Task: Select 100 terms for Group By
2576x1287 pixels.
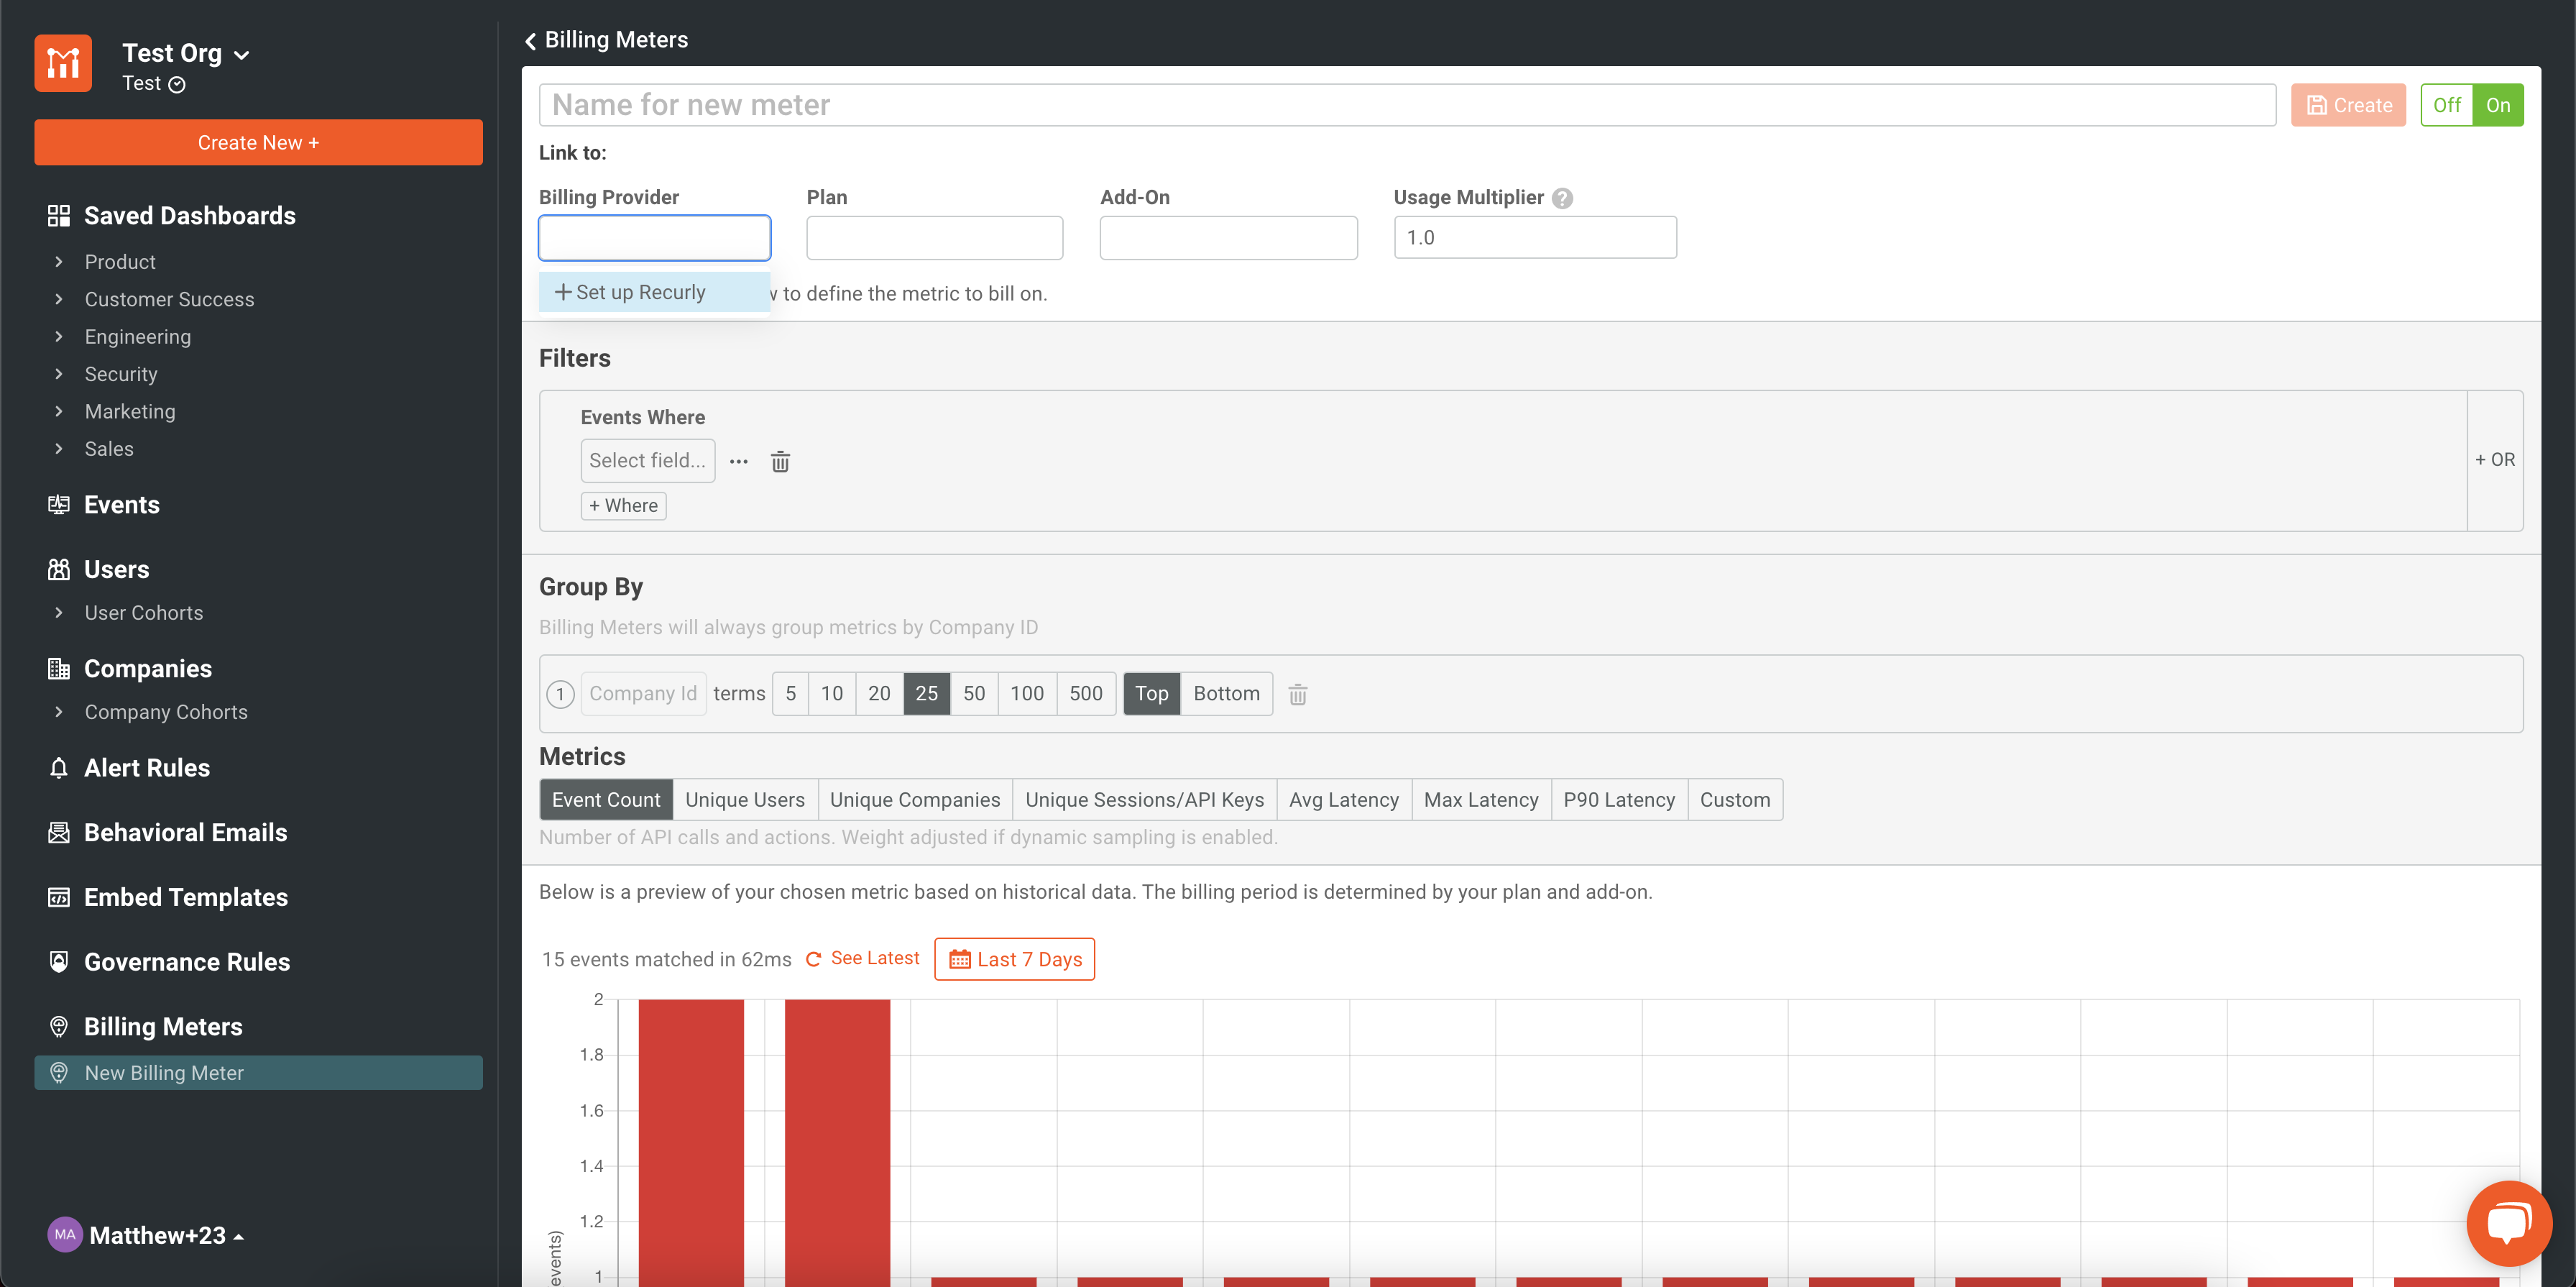Action: click(x=1026, y=693)
